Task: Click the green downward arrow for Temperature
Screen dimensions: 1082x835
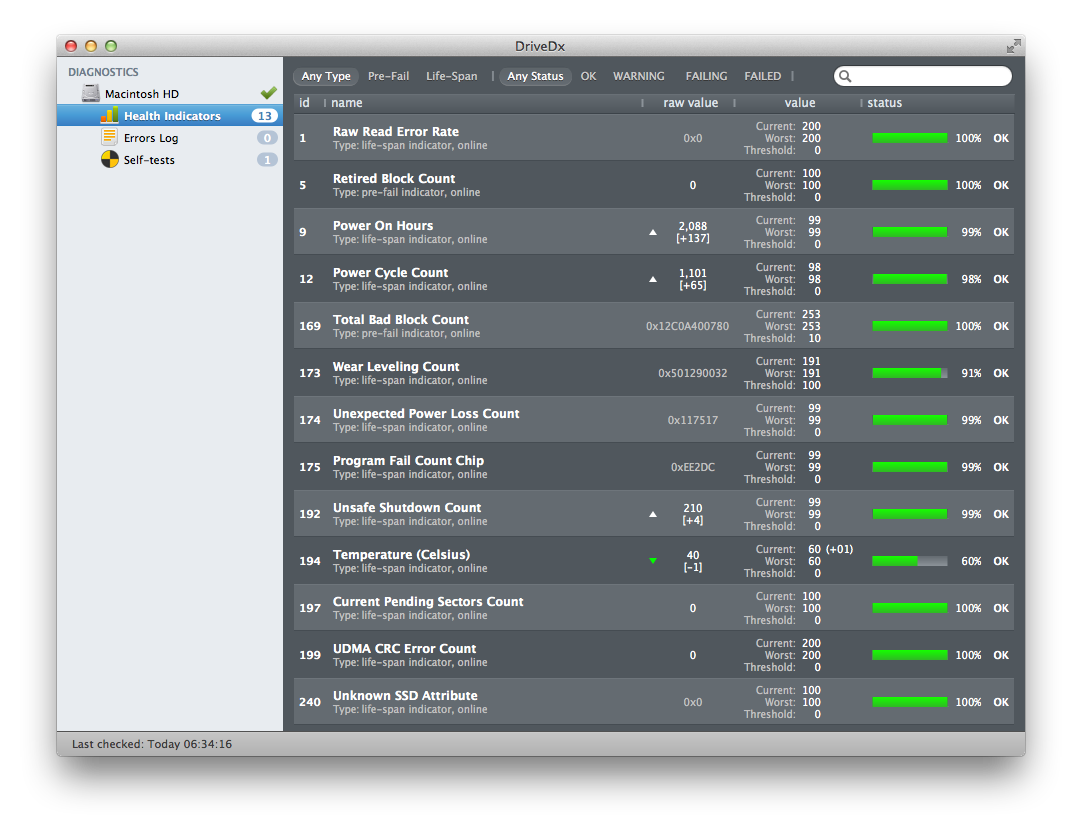Action: pyautogui.click(x=653, y=561)
